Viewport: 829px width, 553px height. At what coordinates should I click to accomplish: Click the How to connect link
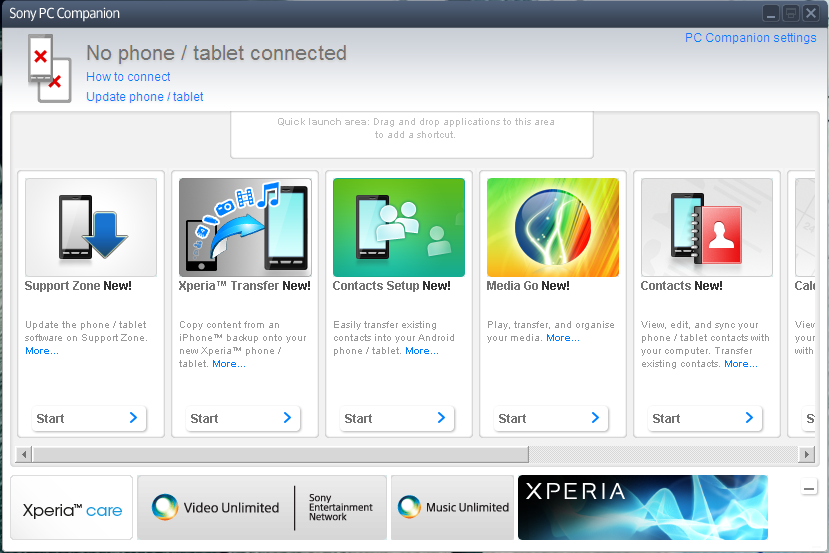pyautogui.click(x=128, y=77)
